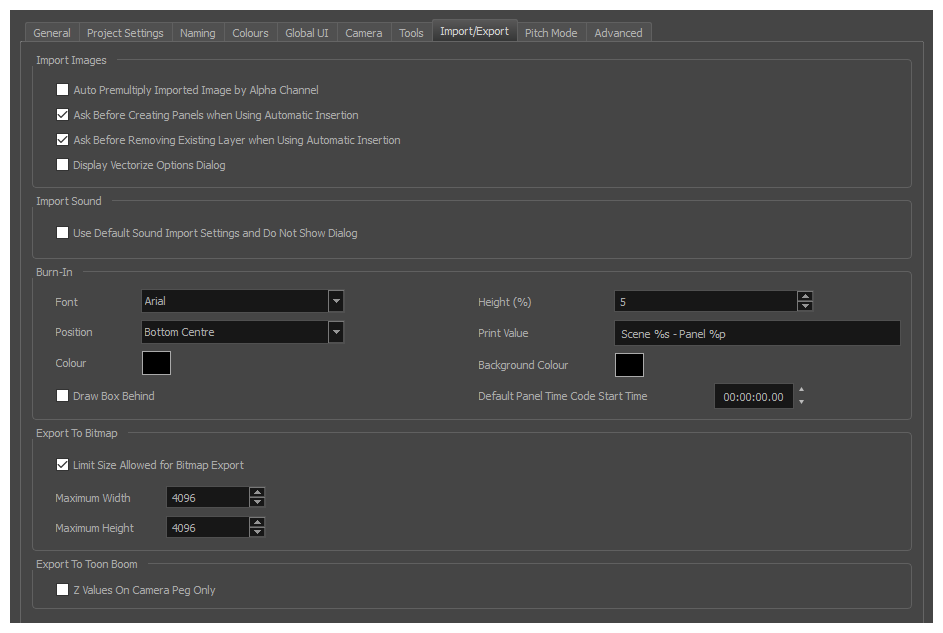943x633 pixels.
Task: Pick the Burn-In Colour swatch
Action: [156, 363]
